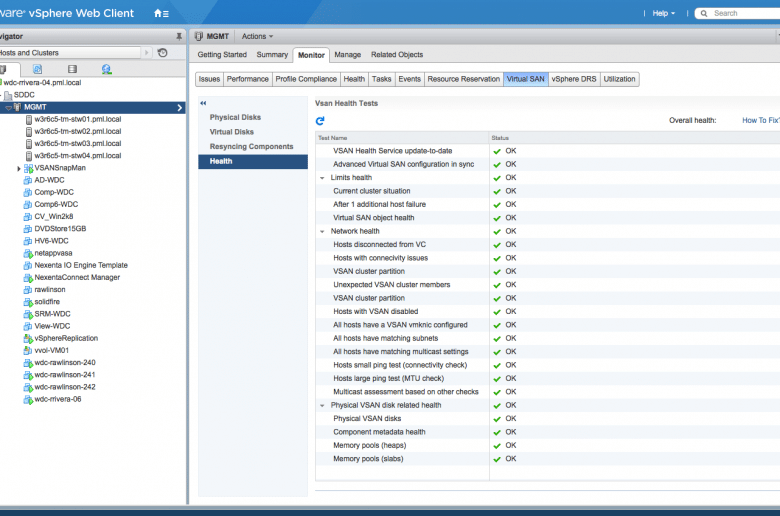Switch to the Manage tab

click(348, 55)
